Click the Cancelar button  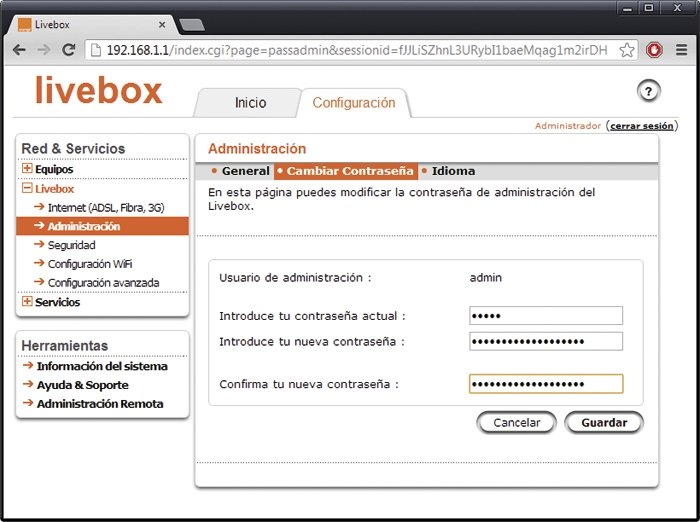pyautogui.click(x=517, y=422)
